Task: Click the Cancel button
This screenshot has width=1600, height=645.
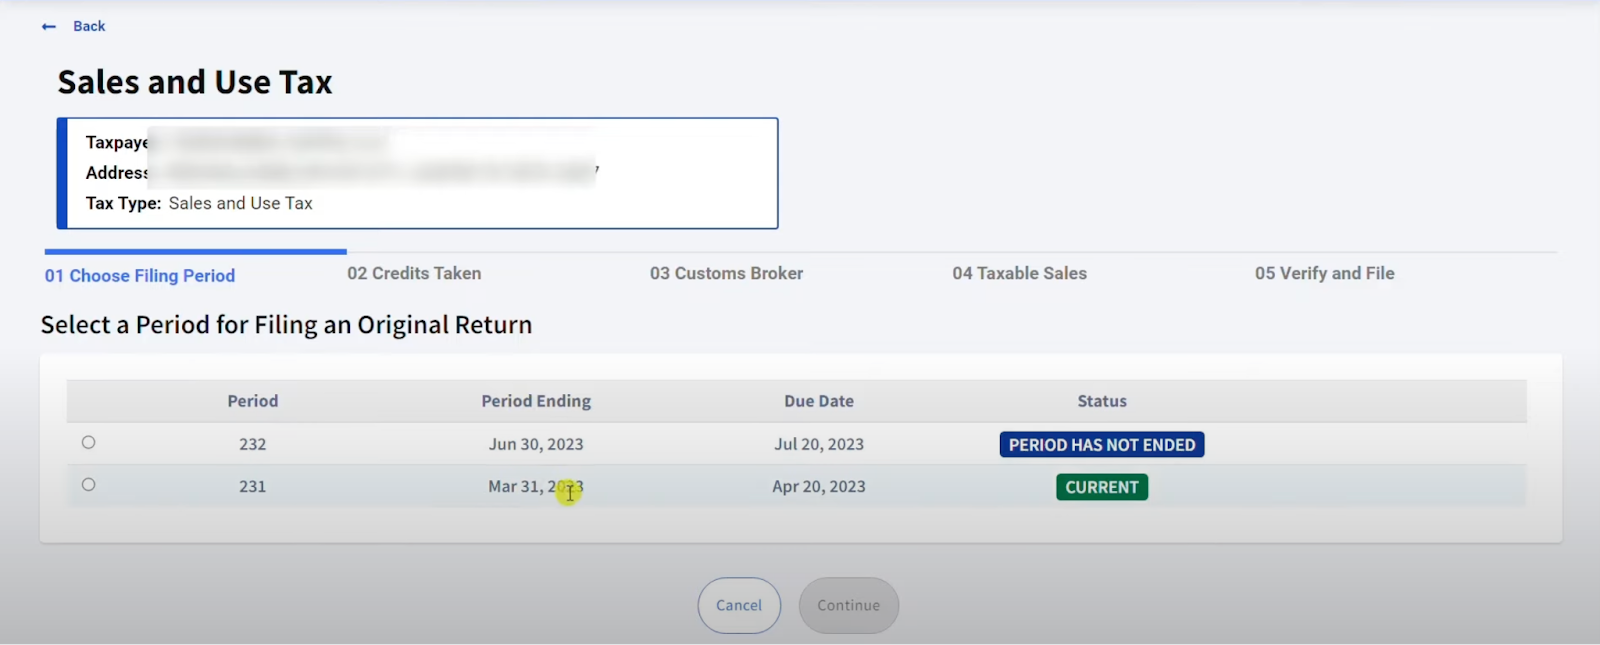Action: pos(738,605)
